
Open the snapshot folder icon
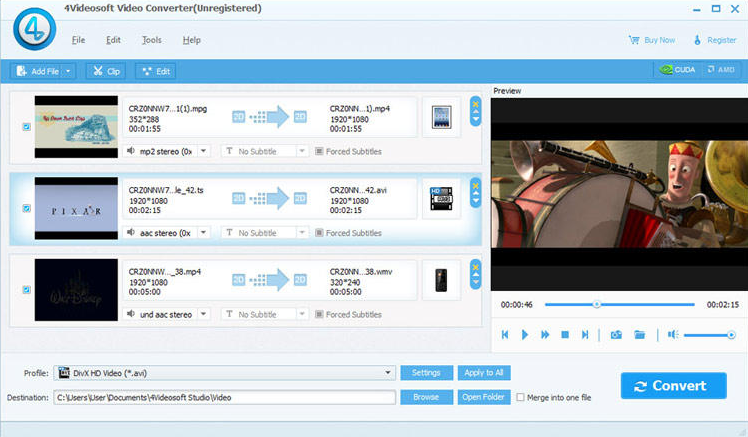(640, 334)
